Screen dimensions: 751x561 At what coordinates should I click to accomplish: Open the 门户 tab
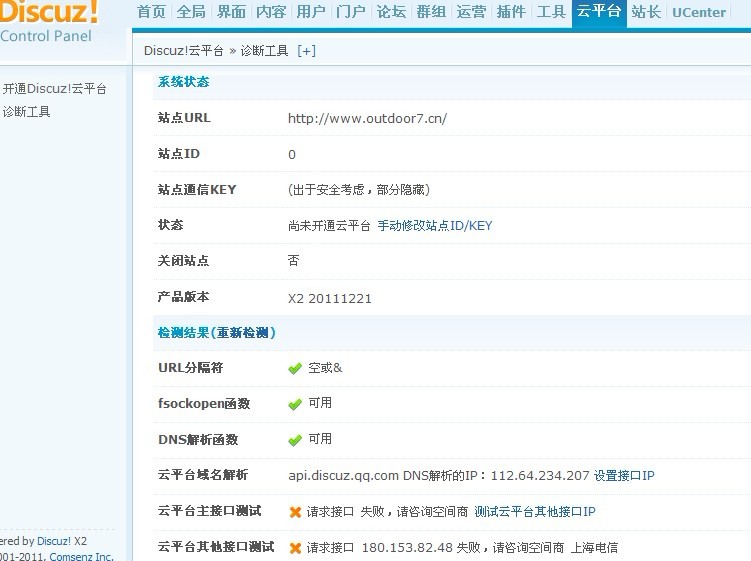[351, 11]
